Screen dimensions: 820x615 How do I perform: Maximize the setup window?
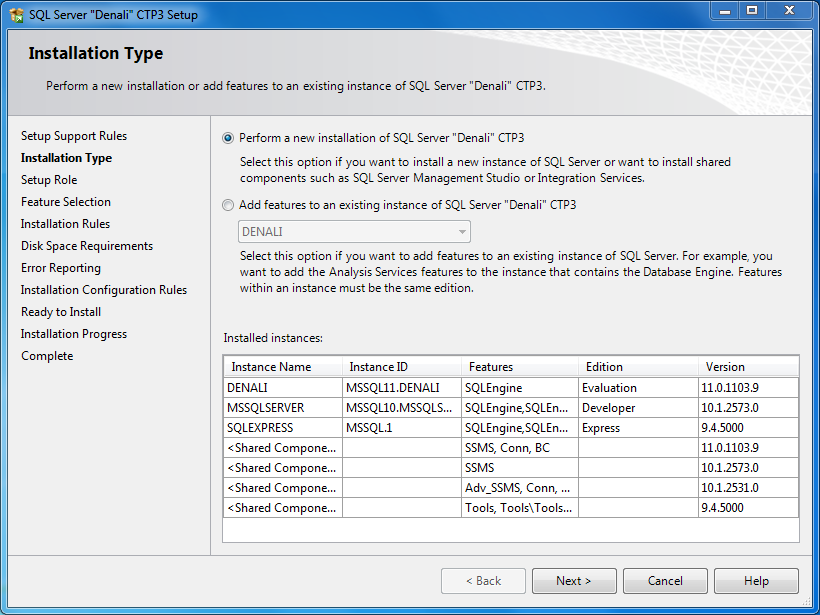point(752,10)
